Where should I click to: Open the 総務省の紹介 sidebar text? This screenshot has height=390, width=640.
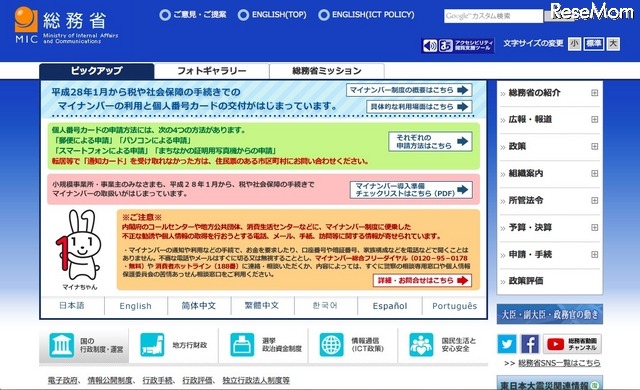click(534, 93)
